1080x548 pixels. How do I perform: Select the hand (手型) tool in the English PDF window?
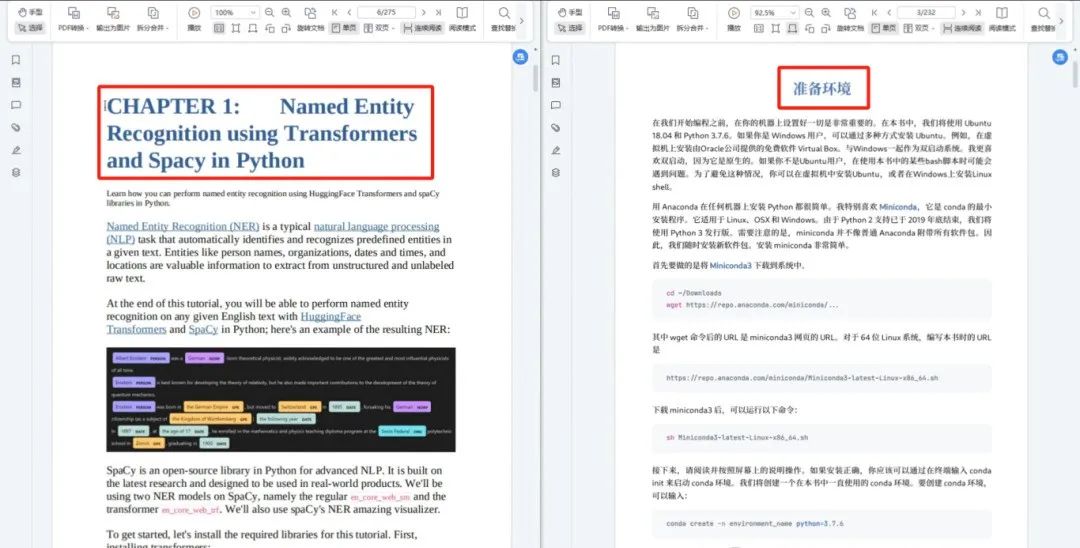pyautogui.click(x=30, y=12)
